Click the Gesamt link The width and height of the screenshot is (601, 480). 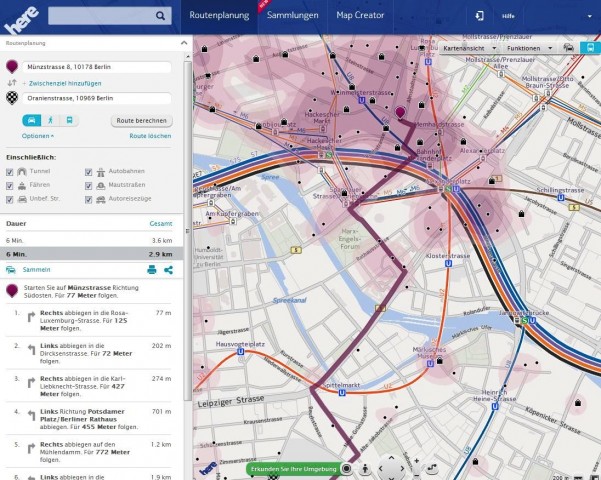coord(161,224)
